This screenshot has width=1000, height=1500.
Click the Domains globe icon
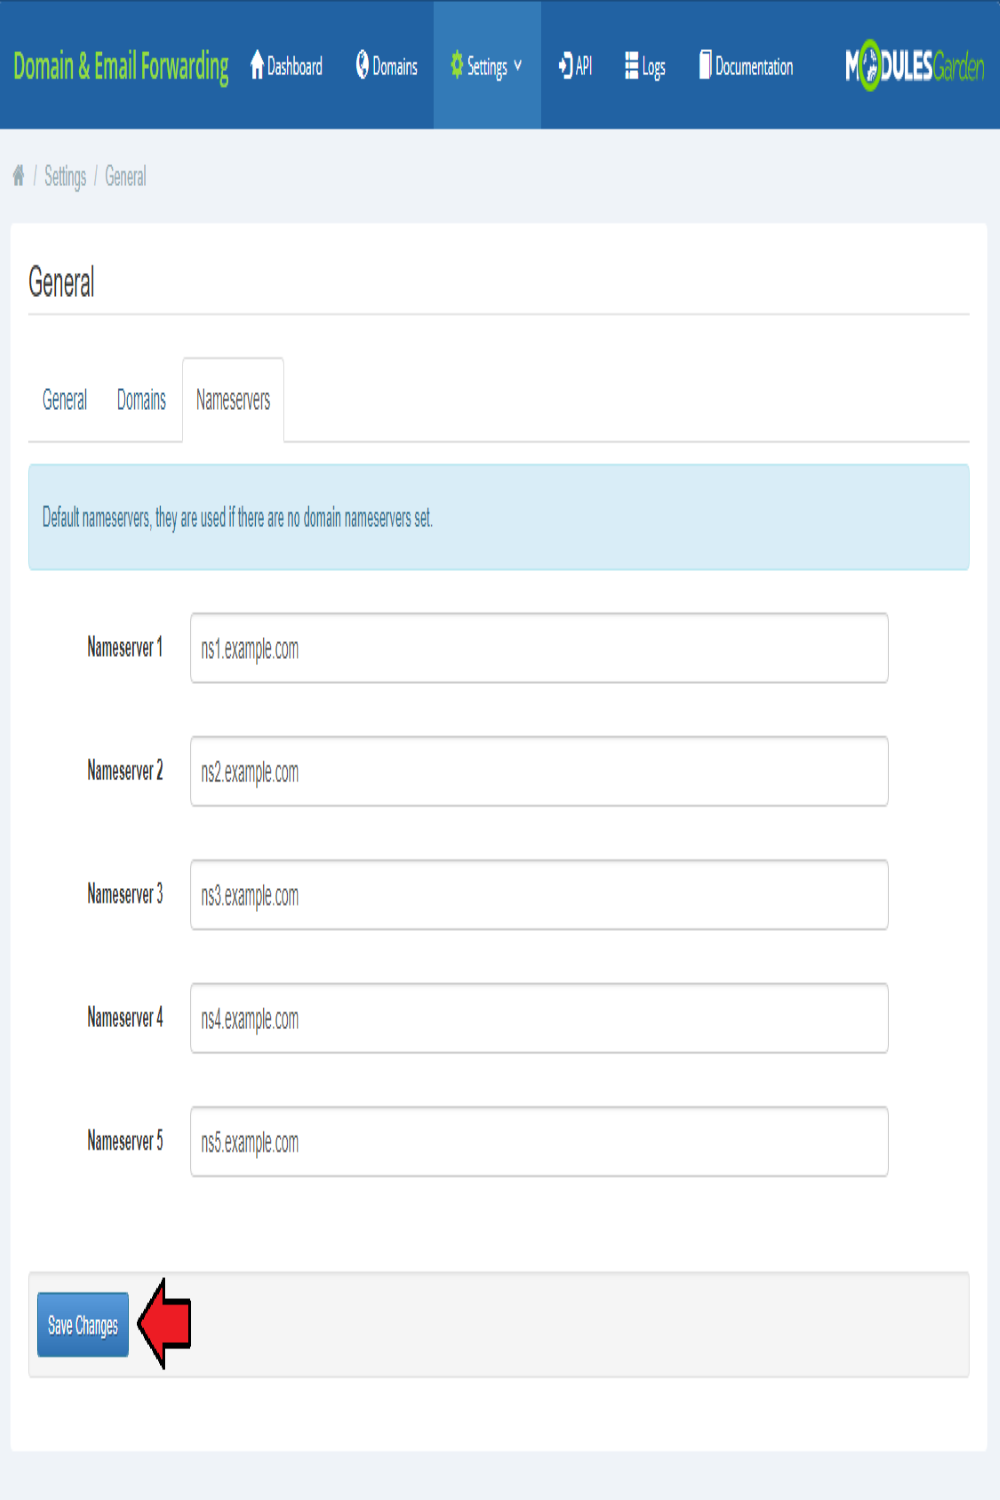362,65
